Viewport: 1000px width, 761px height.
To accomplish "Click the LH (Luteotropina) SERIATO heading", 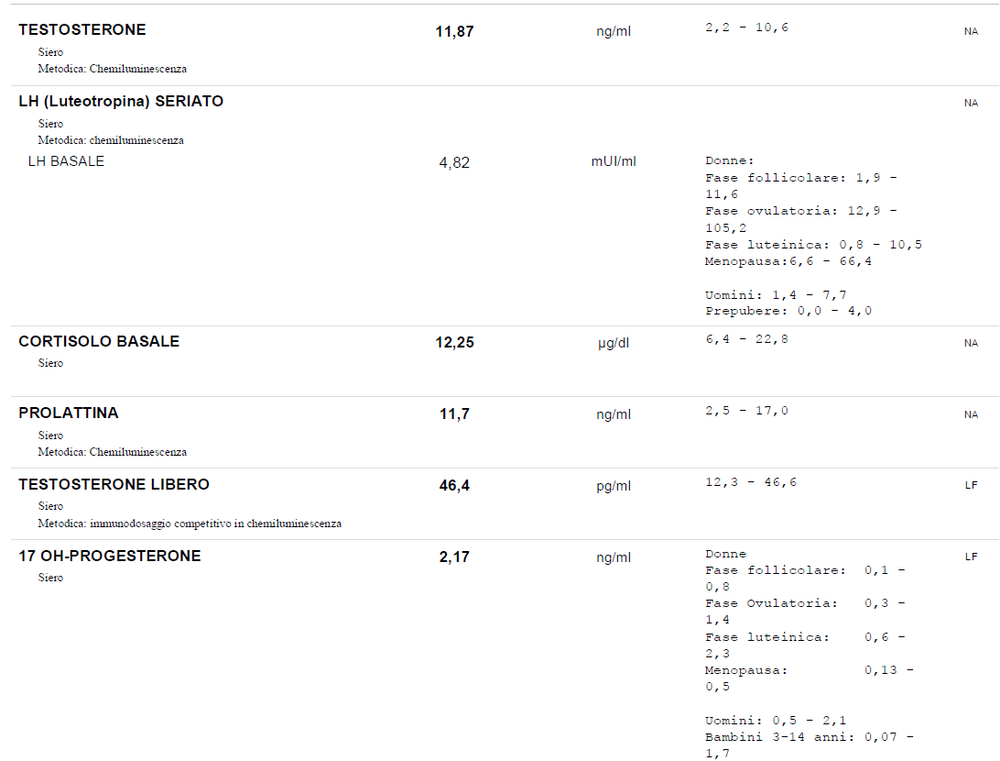I will point(121,102).
